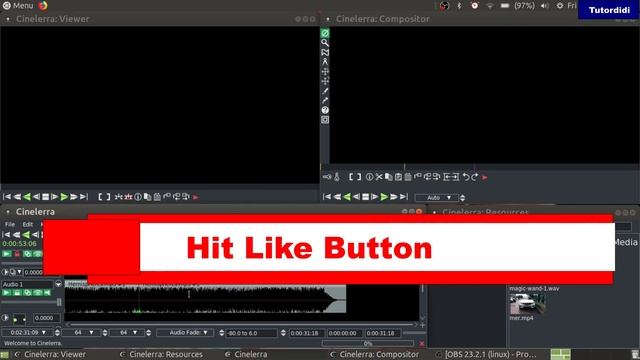This screenshot has width=640, height=360.
Task: Click the timeline horizontal scrollbar
Action: tap(241, 325)
